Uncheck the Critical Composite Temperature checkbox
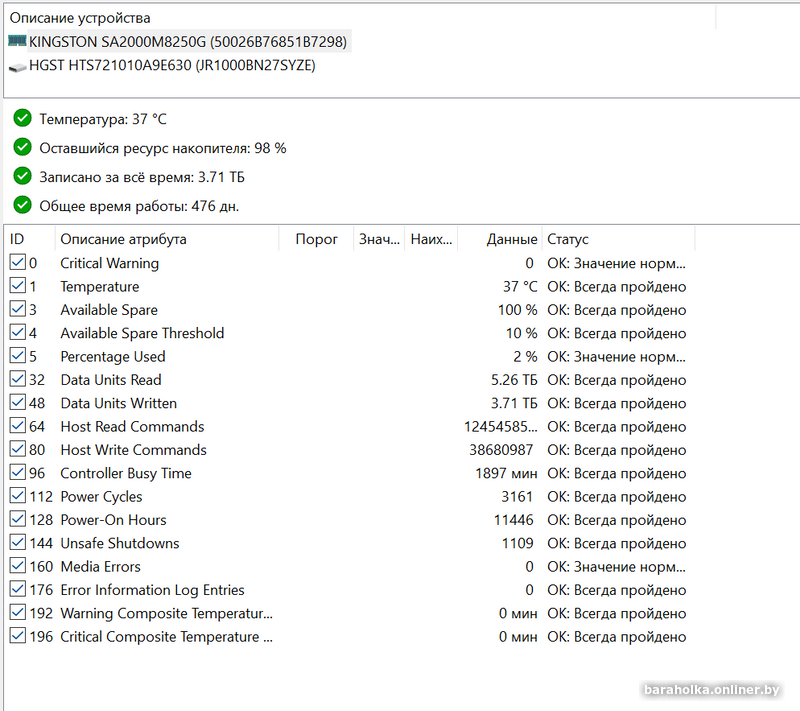This screenshot has height=711, width=800. [18, 636]
